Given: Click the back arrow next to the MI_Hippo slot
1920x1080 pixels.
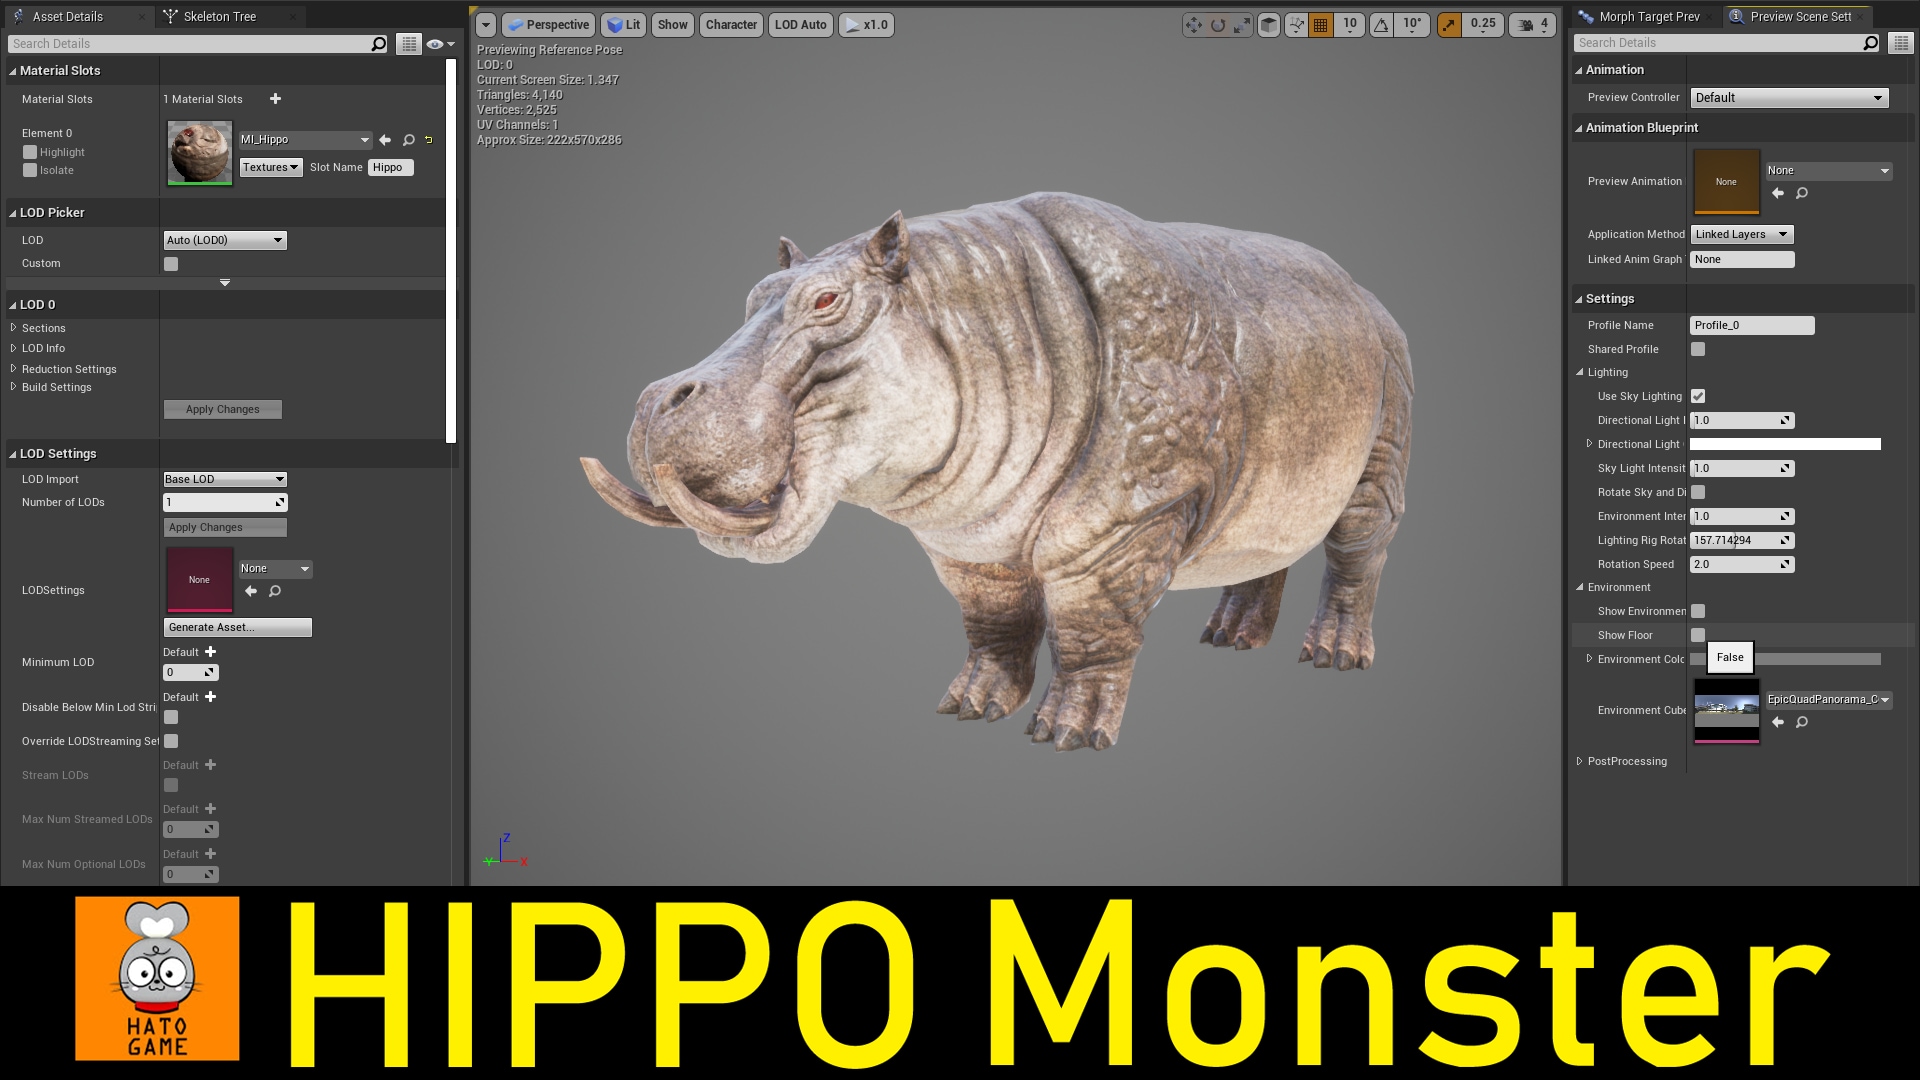Looking at the screenshot, I should coord(385,140).
